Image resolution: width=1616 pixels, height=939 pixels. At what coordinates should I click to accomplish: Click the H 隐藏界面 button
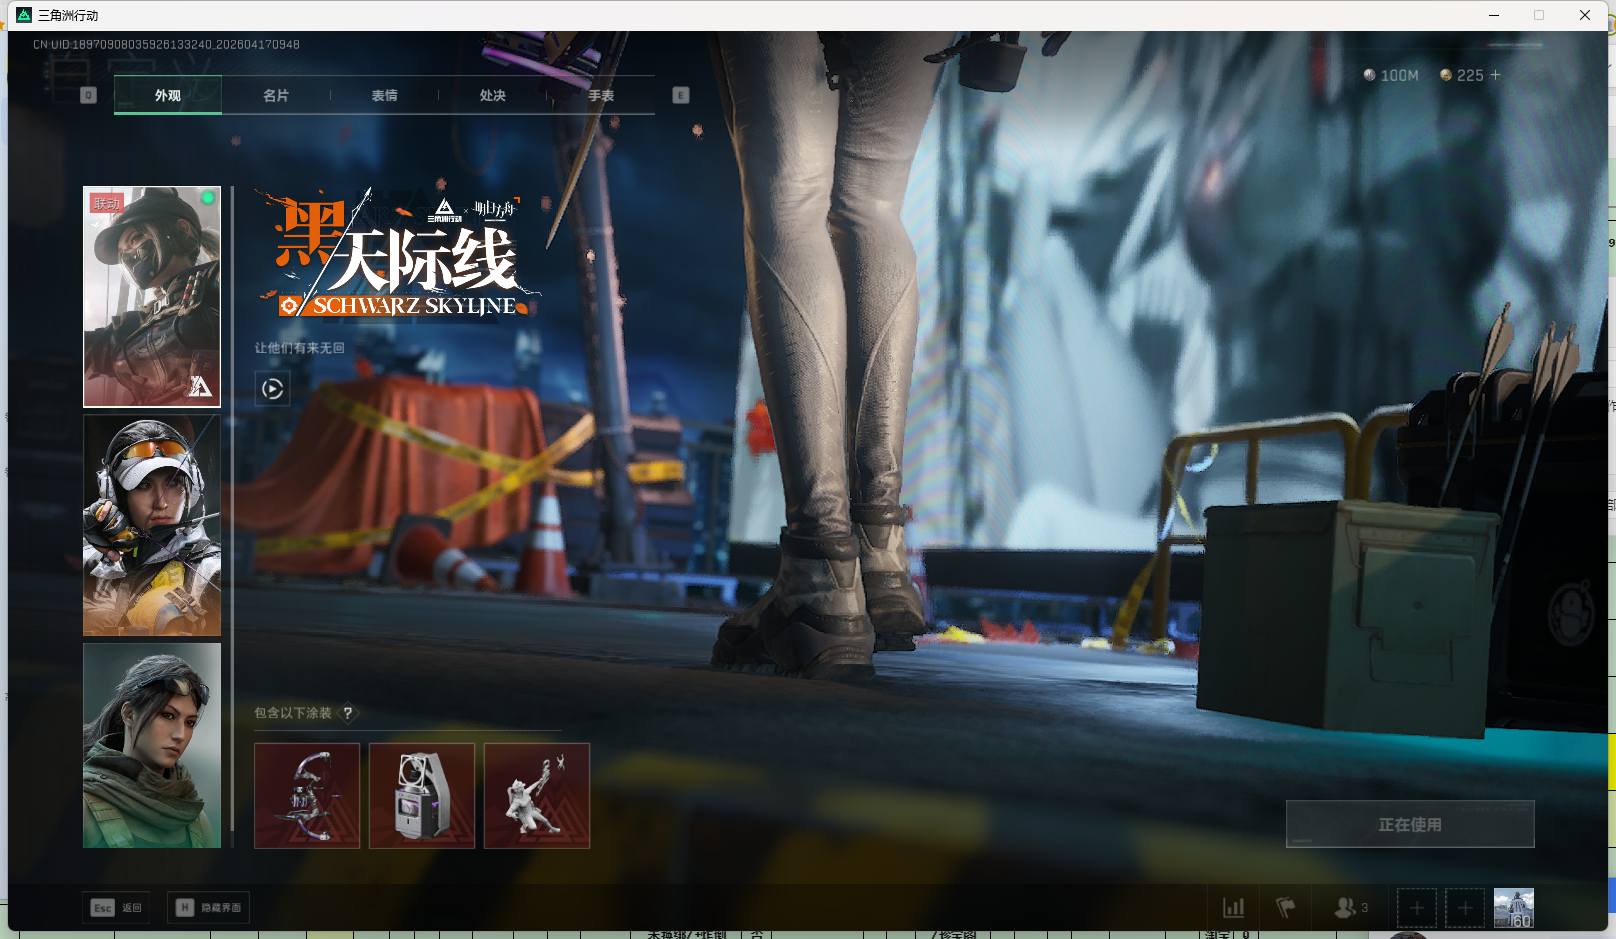(209, 907)
